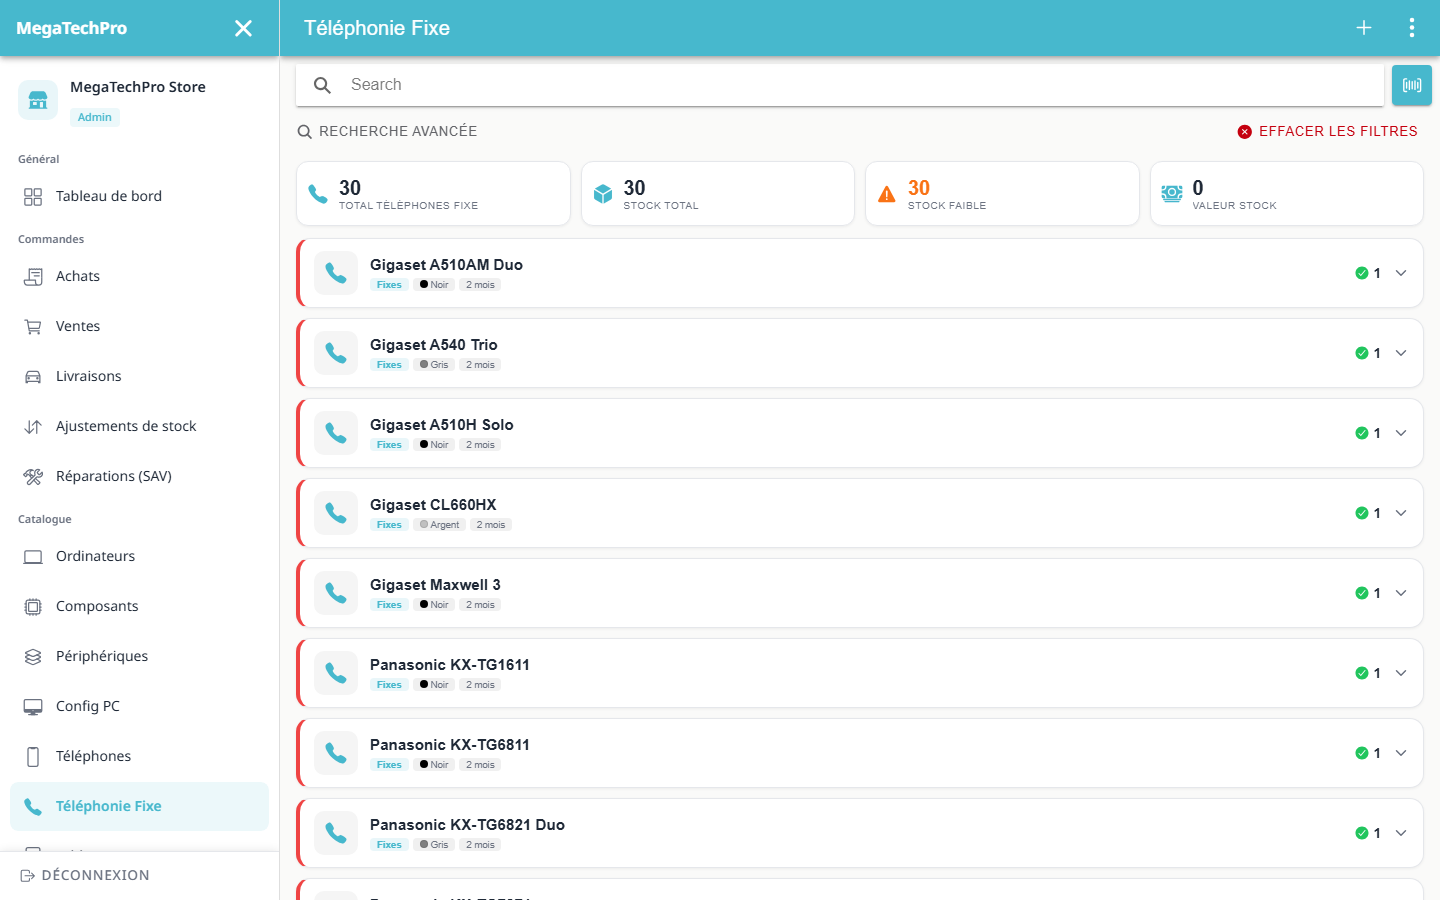
Task: Open Recherche Avancée filters
Action: pyautogui.click(x=387, y=131)
